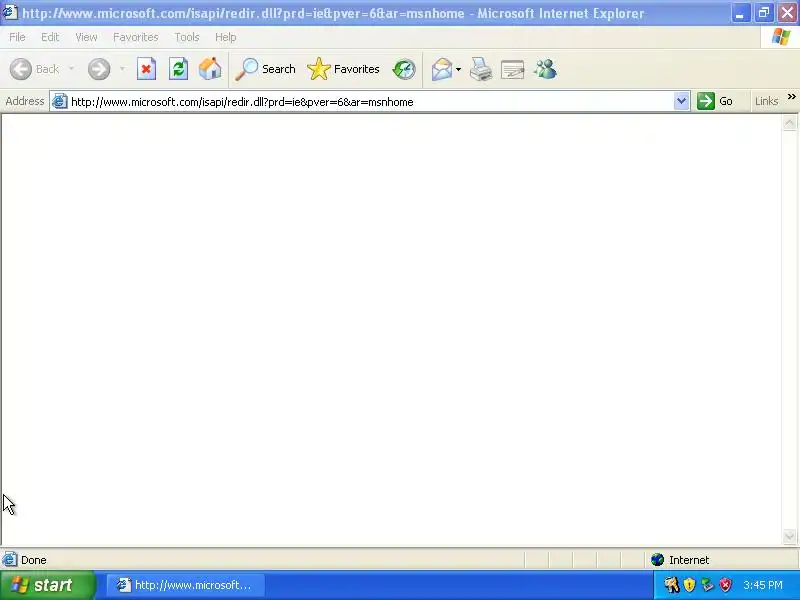The height and width of the screenshot is (600, 800).
Task: Click the Forward navigation arrow
Action: (99, 69)
